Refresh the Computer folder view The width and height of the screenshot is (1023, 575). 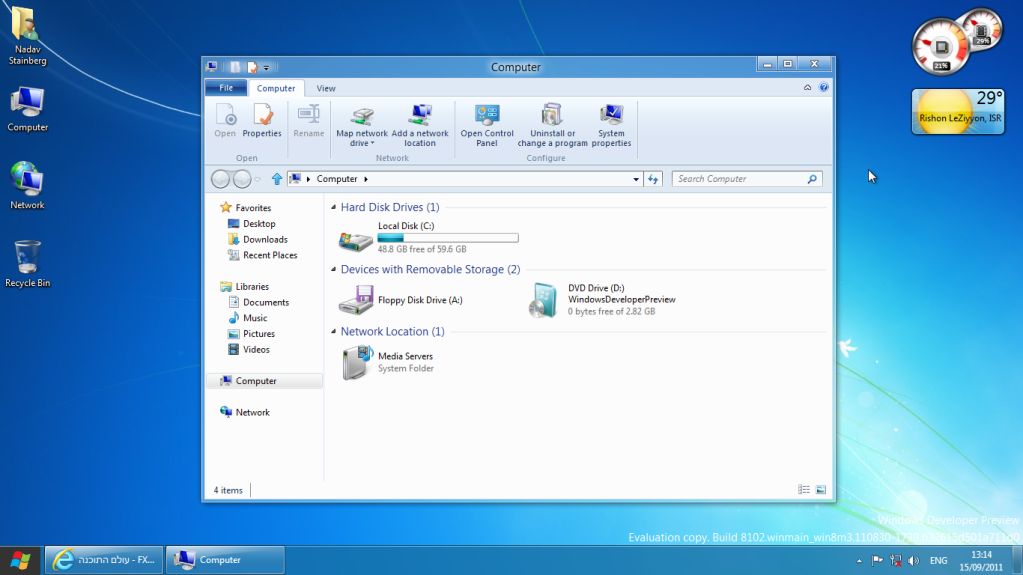(653, 179)
